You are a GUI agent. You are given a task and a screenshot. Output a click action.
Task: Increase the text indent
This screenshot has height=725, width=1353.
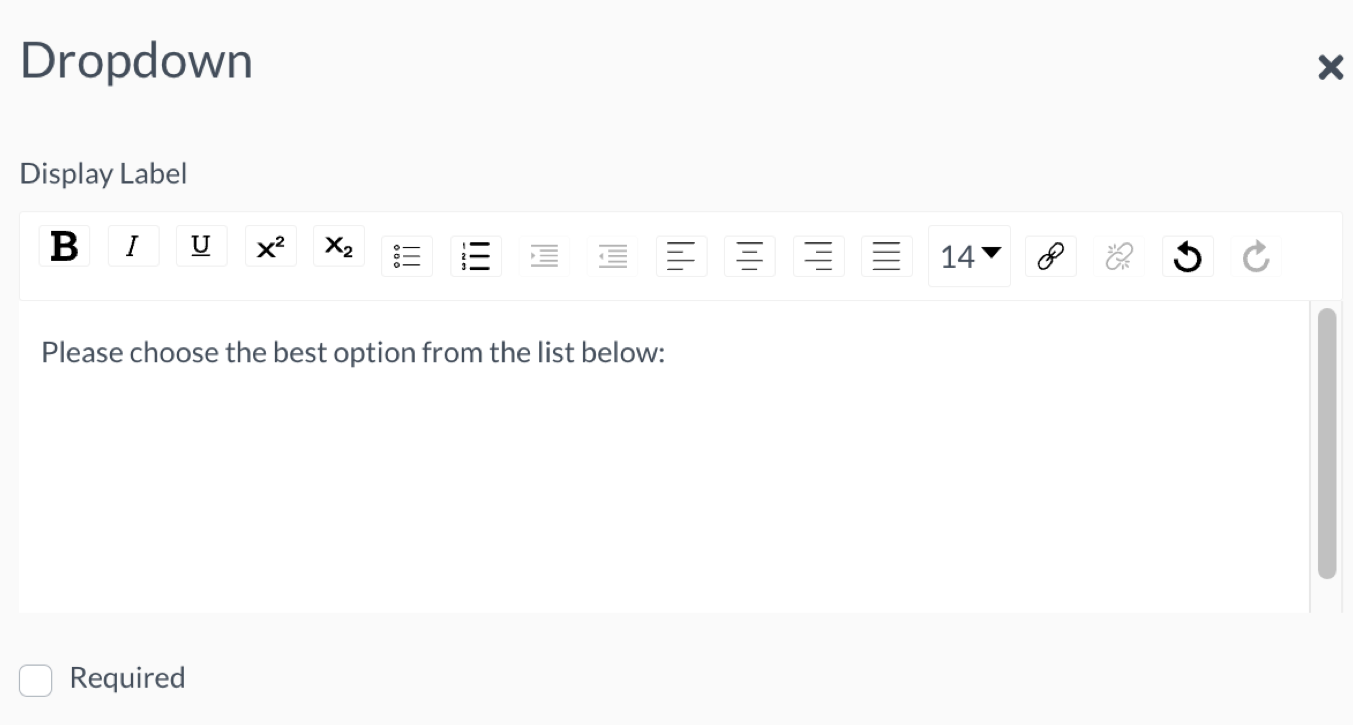544,256
